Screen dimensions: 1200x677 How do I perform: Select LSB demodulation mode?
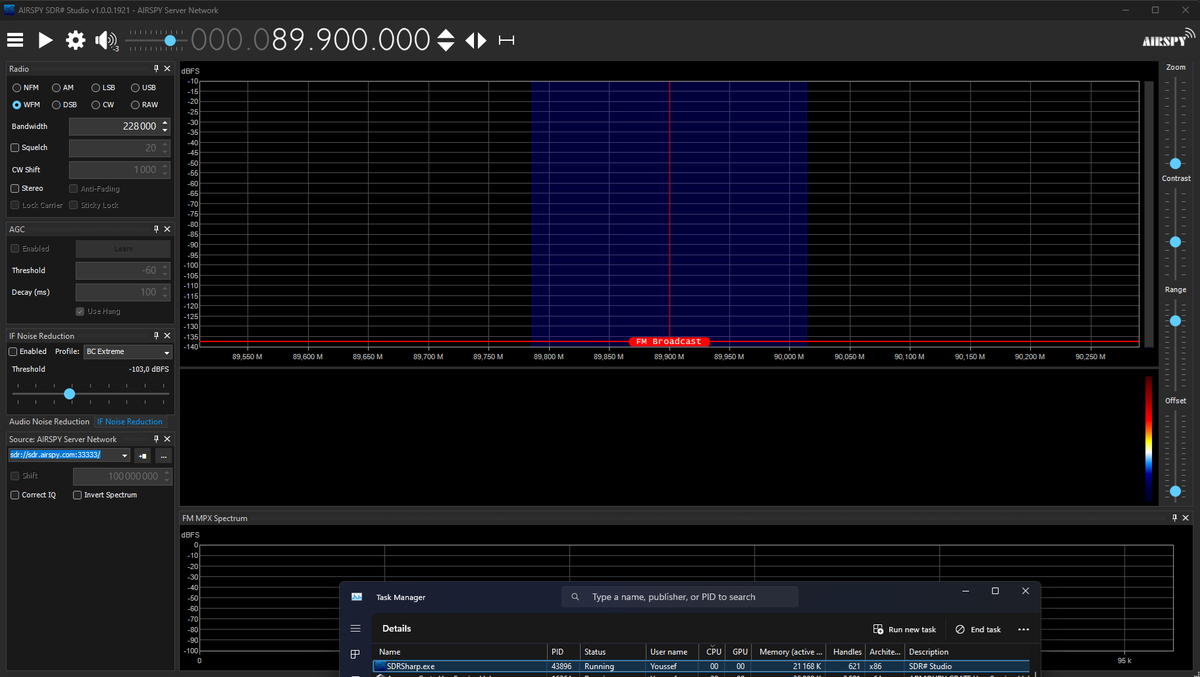[x=103, y=88]
